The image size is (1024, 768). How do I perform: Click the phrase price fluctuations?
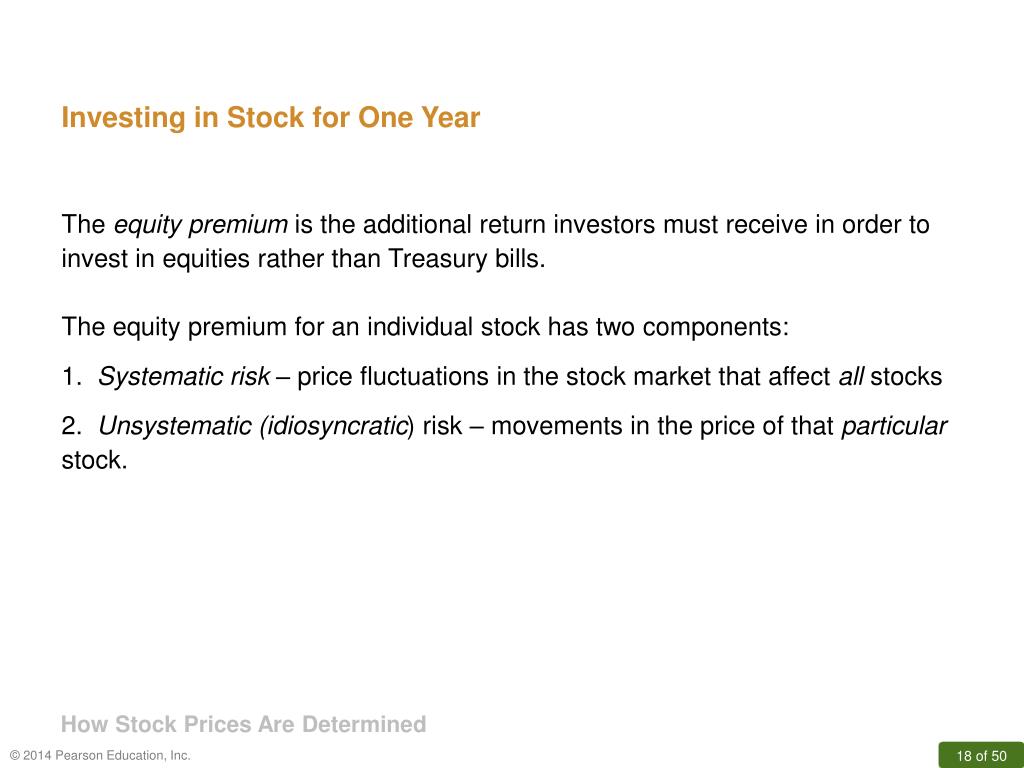393,377
